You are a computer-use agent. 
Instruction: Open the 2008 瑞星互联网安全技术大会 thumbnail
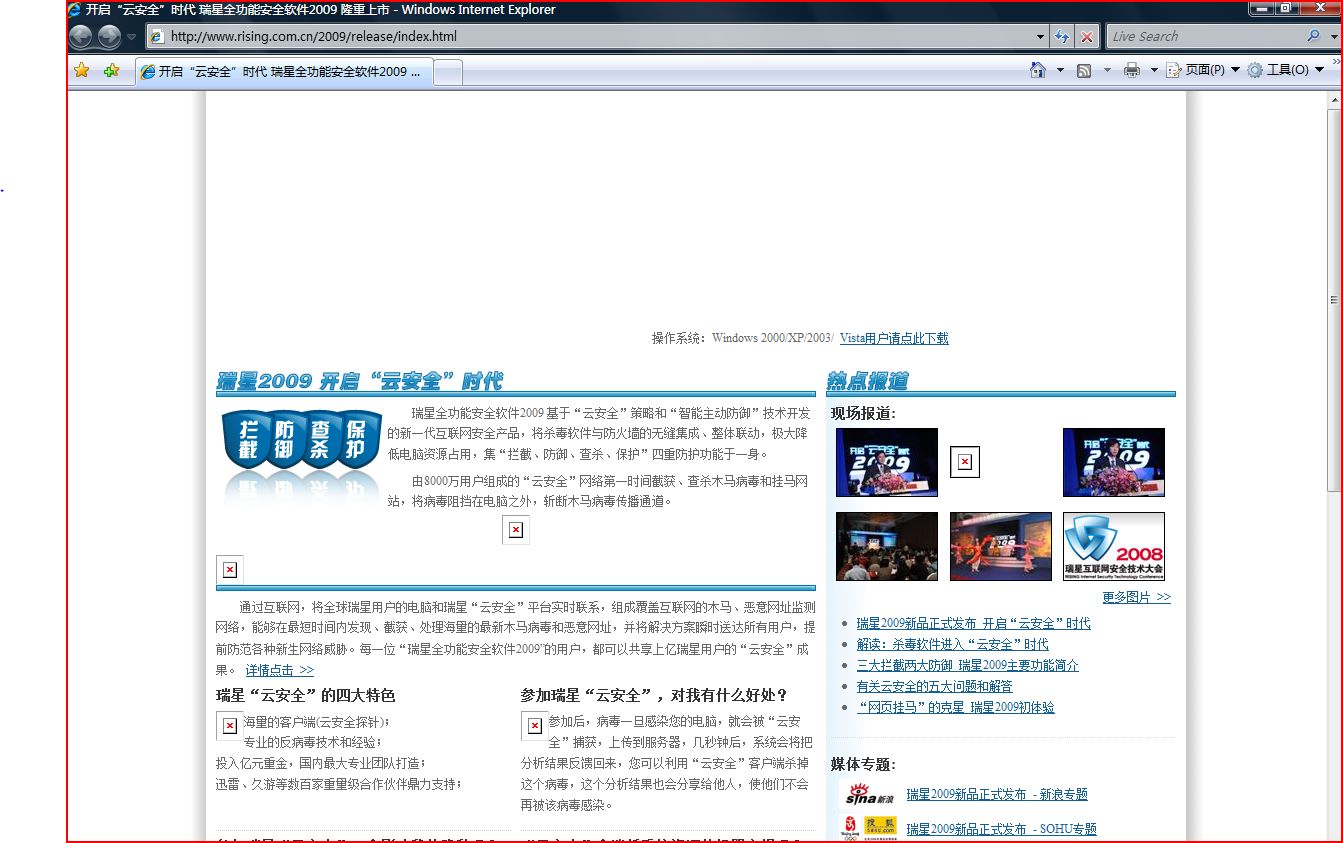[x=1113, y=546]
